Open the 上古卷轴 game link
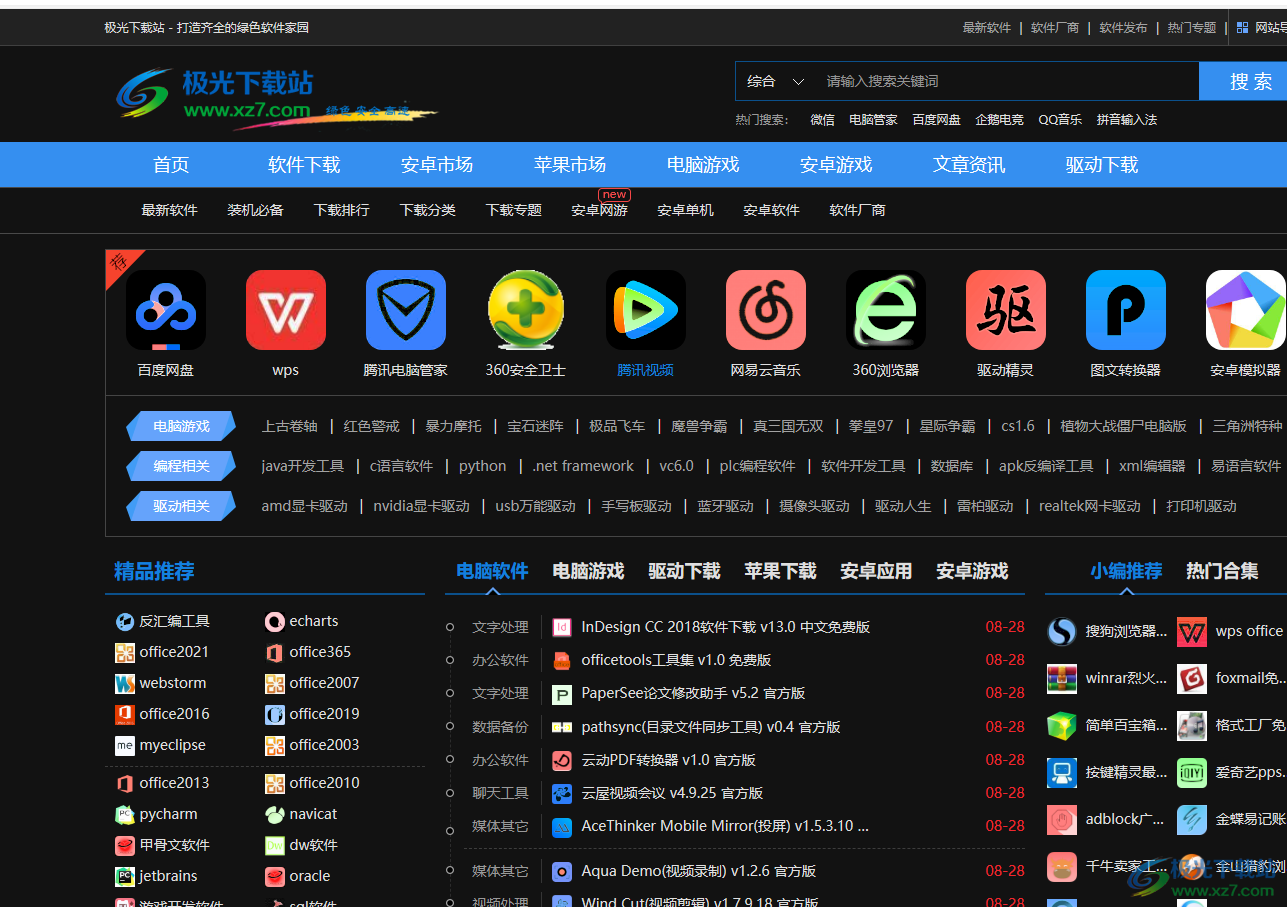1287x907 pixels. [x=290, y=426]
